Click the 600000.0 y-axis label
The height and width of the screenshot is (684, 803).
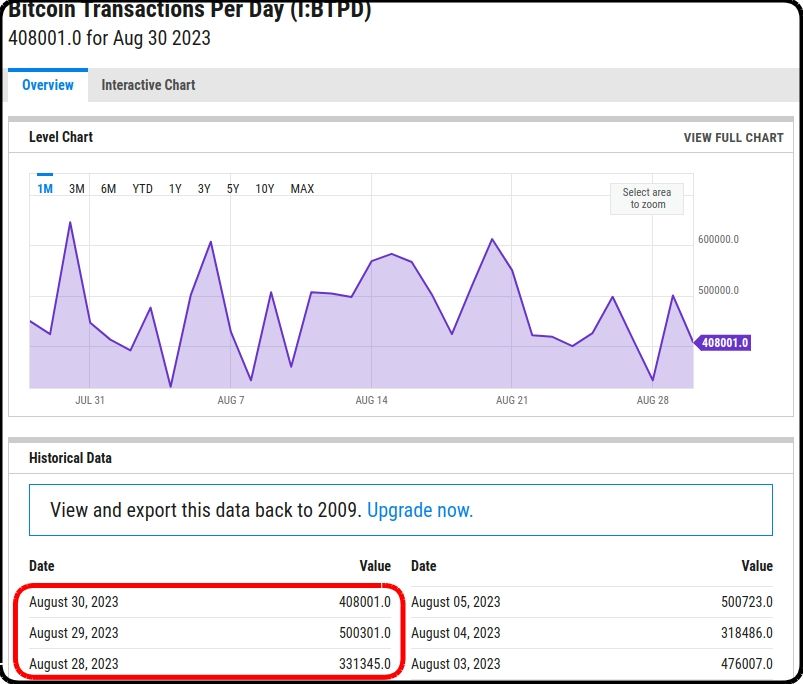coord(718,239)
